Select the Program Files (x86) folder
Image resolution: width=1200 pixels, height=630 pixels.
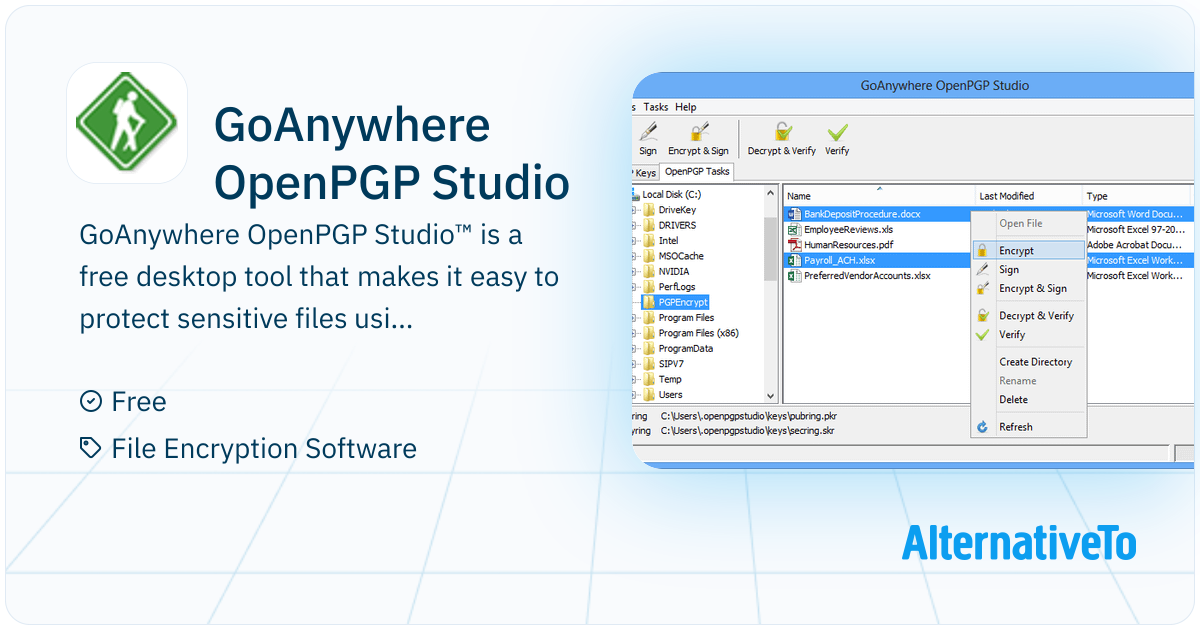[x=699, y=333]
